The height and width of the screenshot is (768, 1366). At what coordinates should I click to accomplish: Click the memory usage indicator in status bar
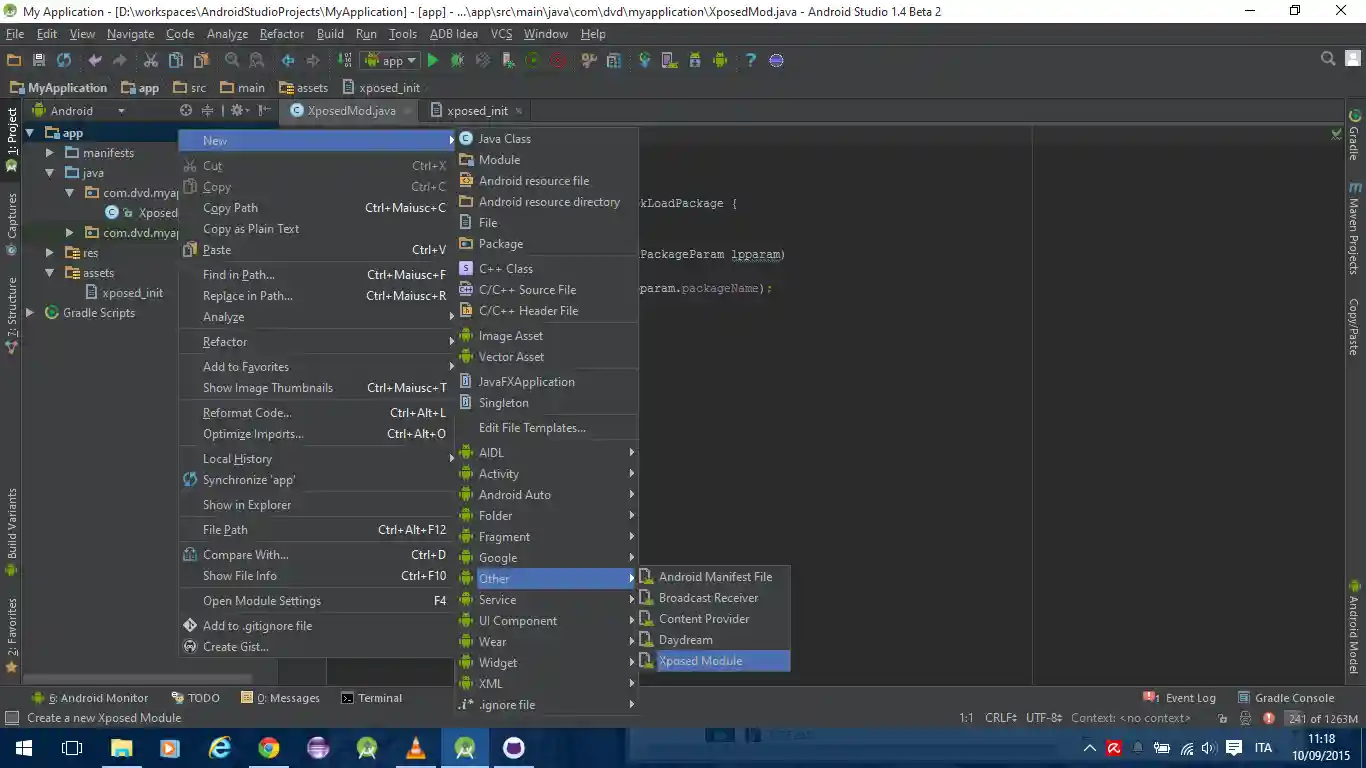click(1322, 718)
